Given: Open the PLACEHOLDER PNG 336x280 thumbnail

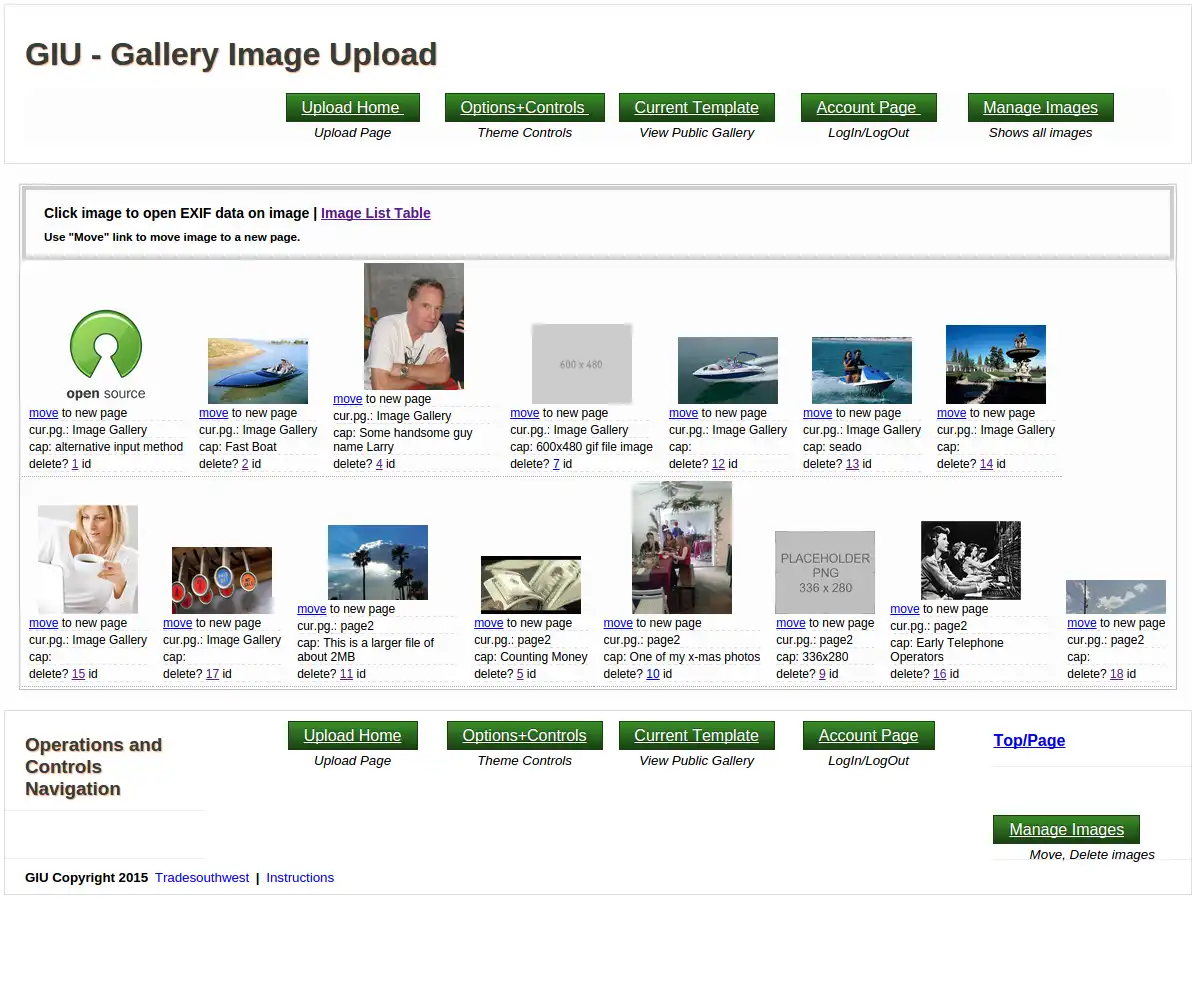Looking at the screenshot, I should point(825,573).
